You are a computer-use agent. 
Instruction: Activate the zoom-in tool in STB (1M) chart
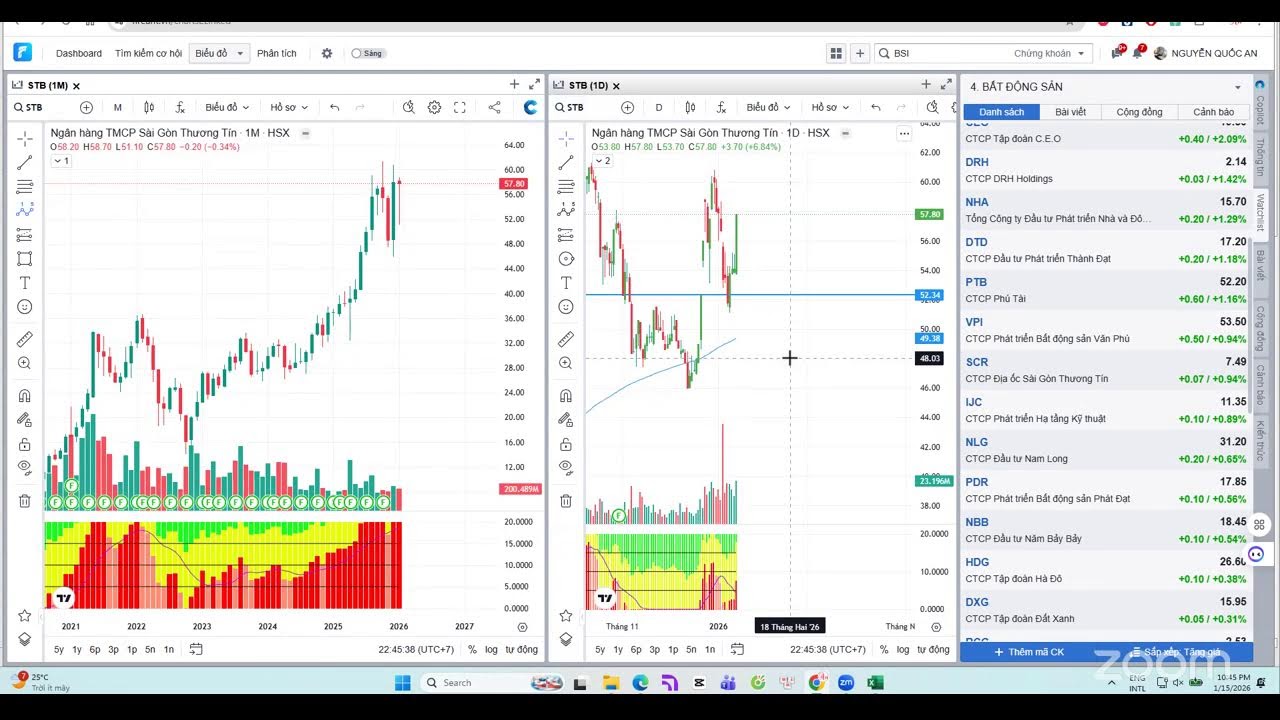pos(25,363)
